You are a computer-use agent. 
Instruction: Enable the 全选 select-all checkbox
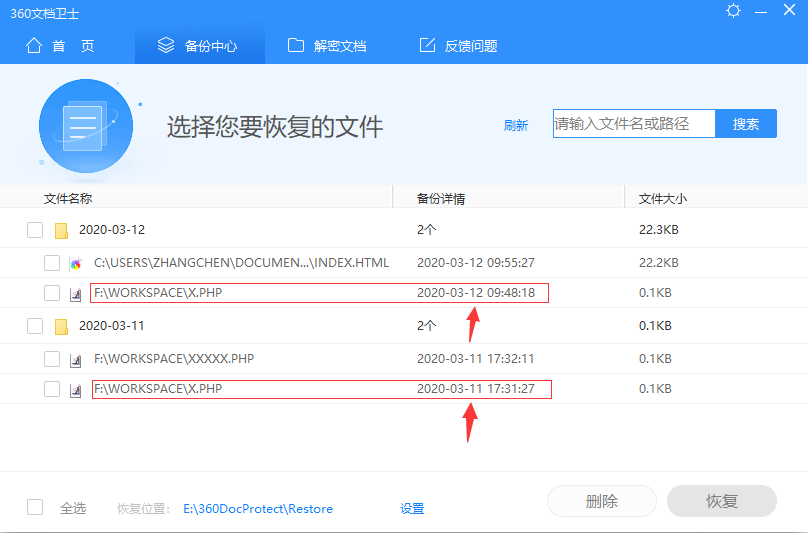click(35, 508)
